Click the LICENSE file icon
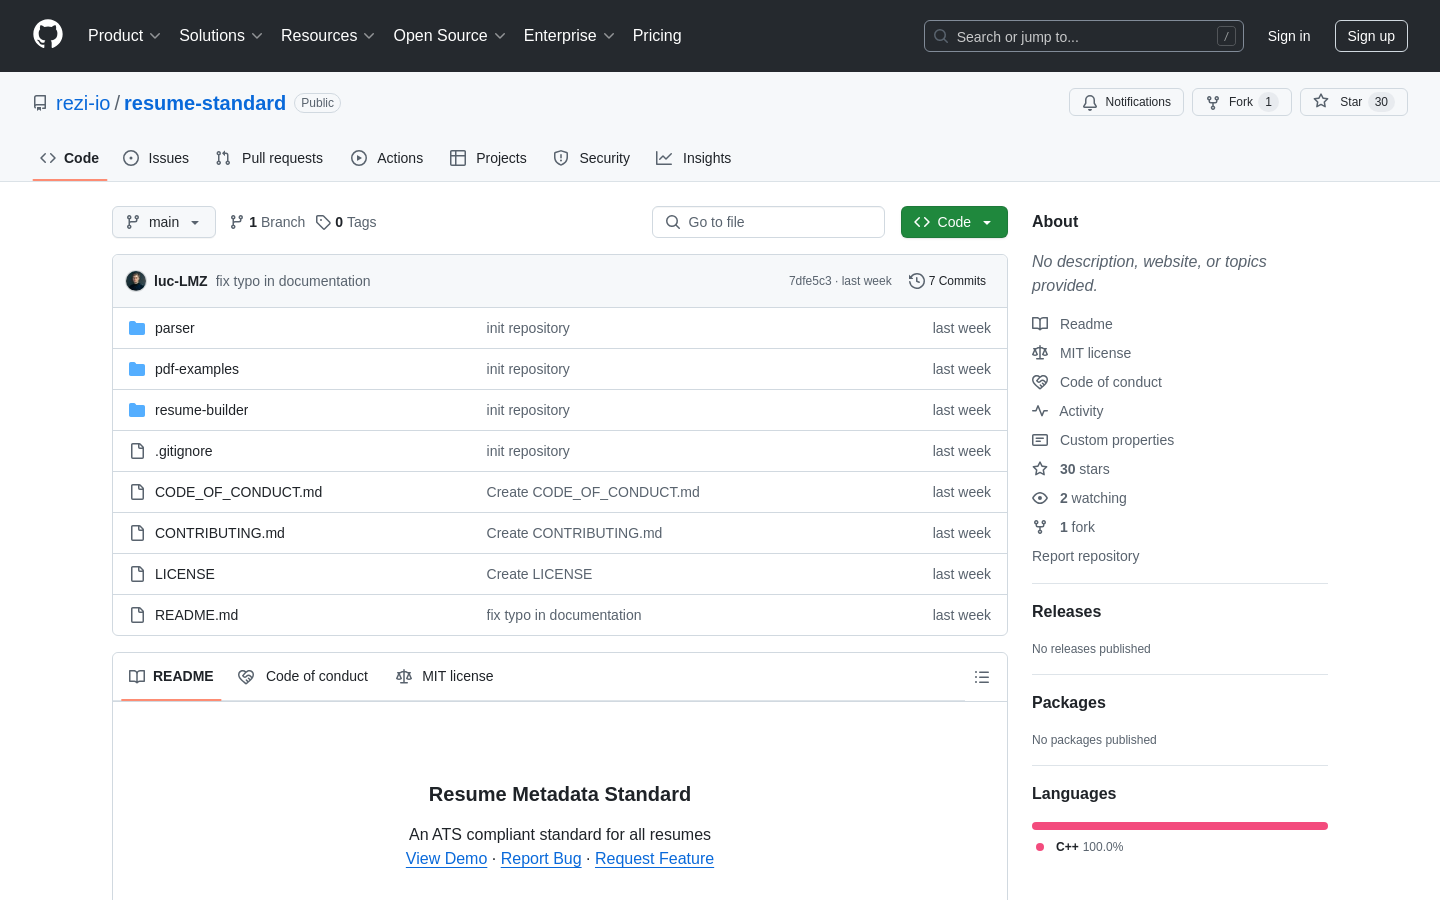This screenshot has height=900, width=1440. pos(137,574)
